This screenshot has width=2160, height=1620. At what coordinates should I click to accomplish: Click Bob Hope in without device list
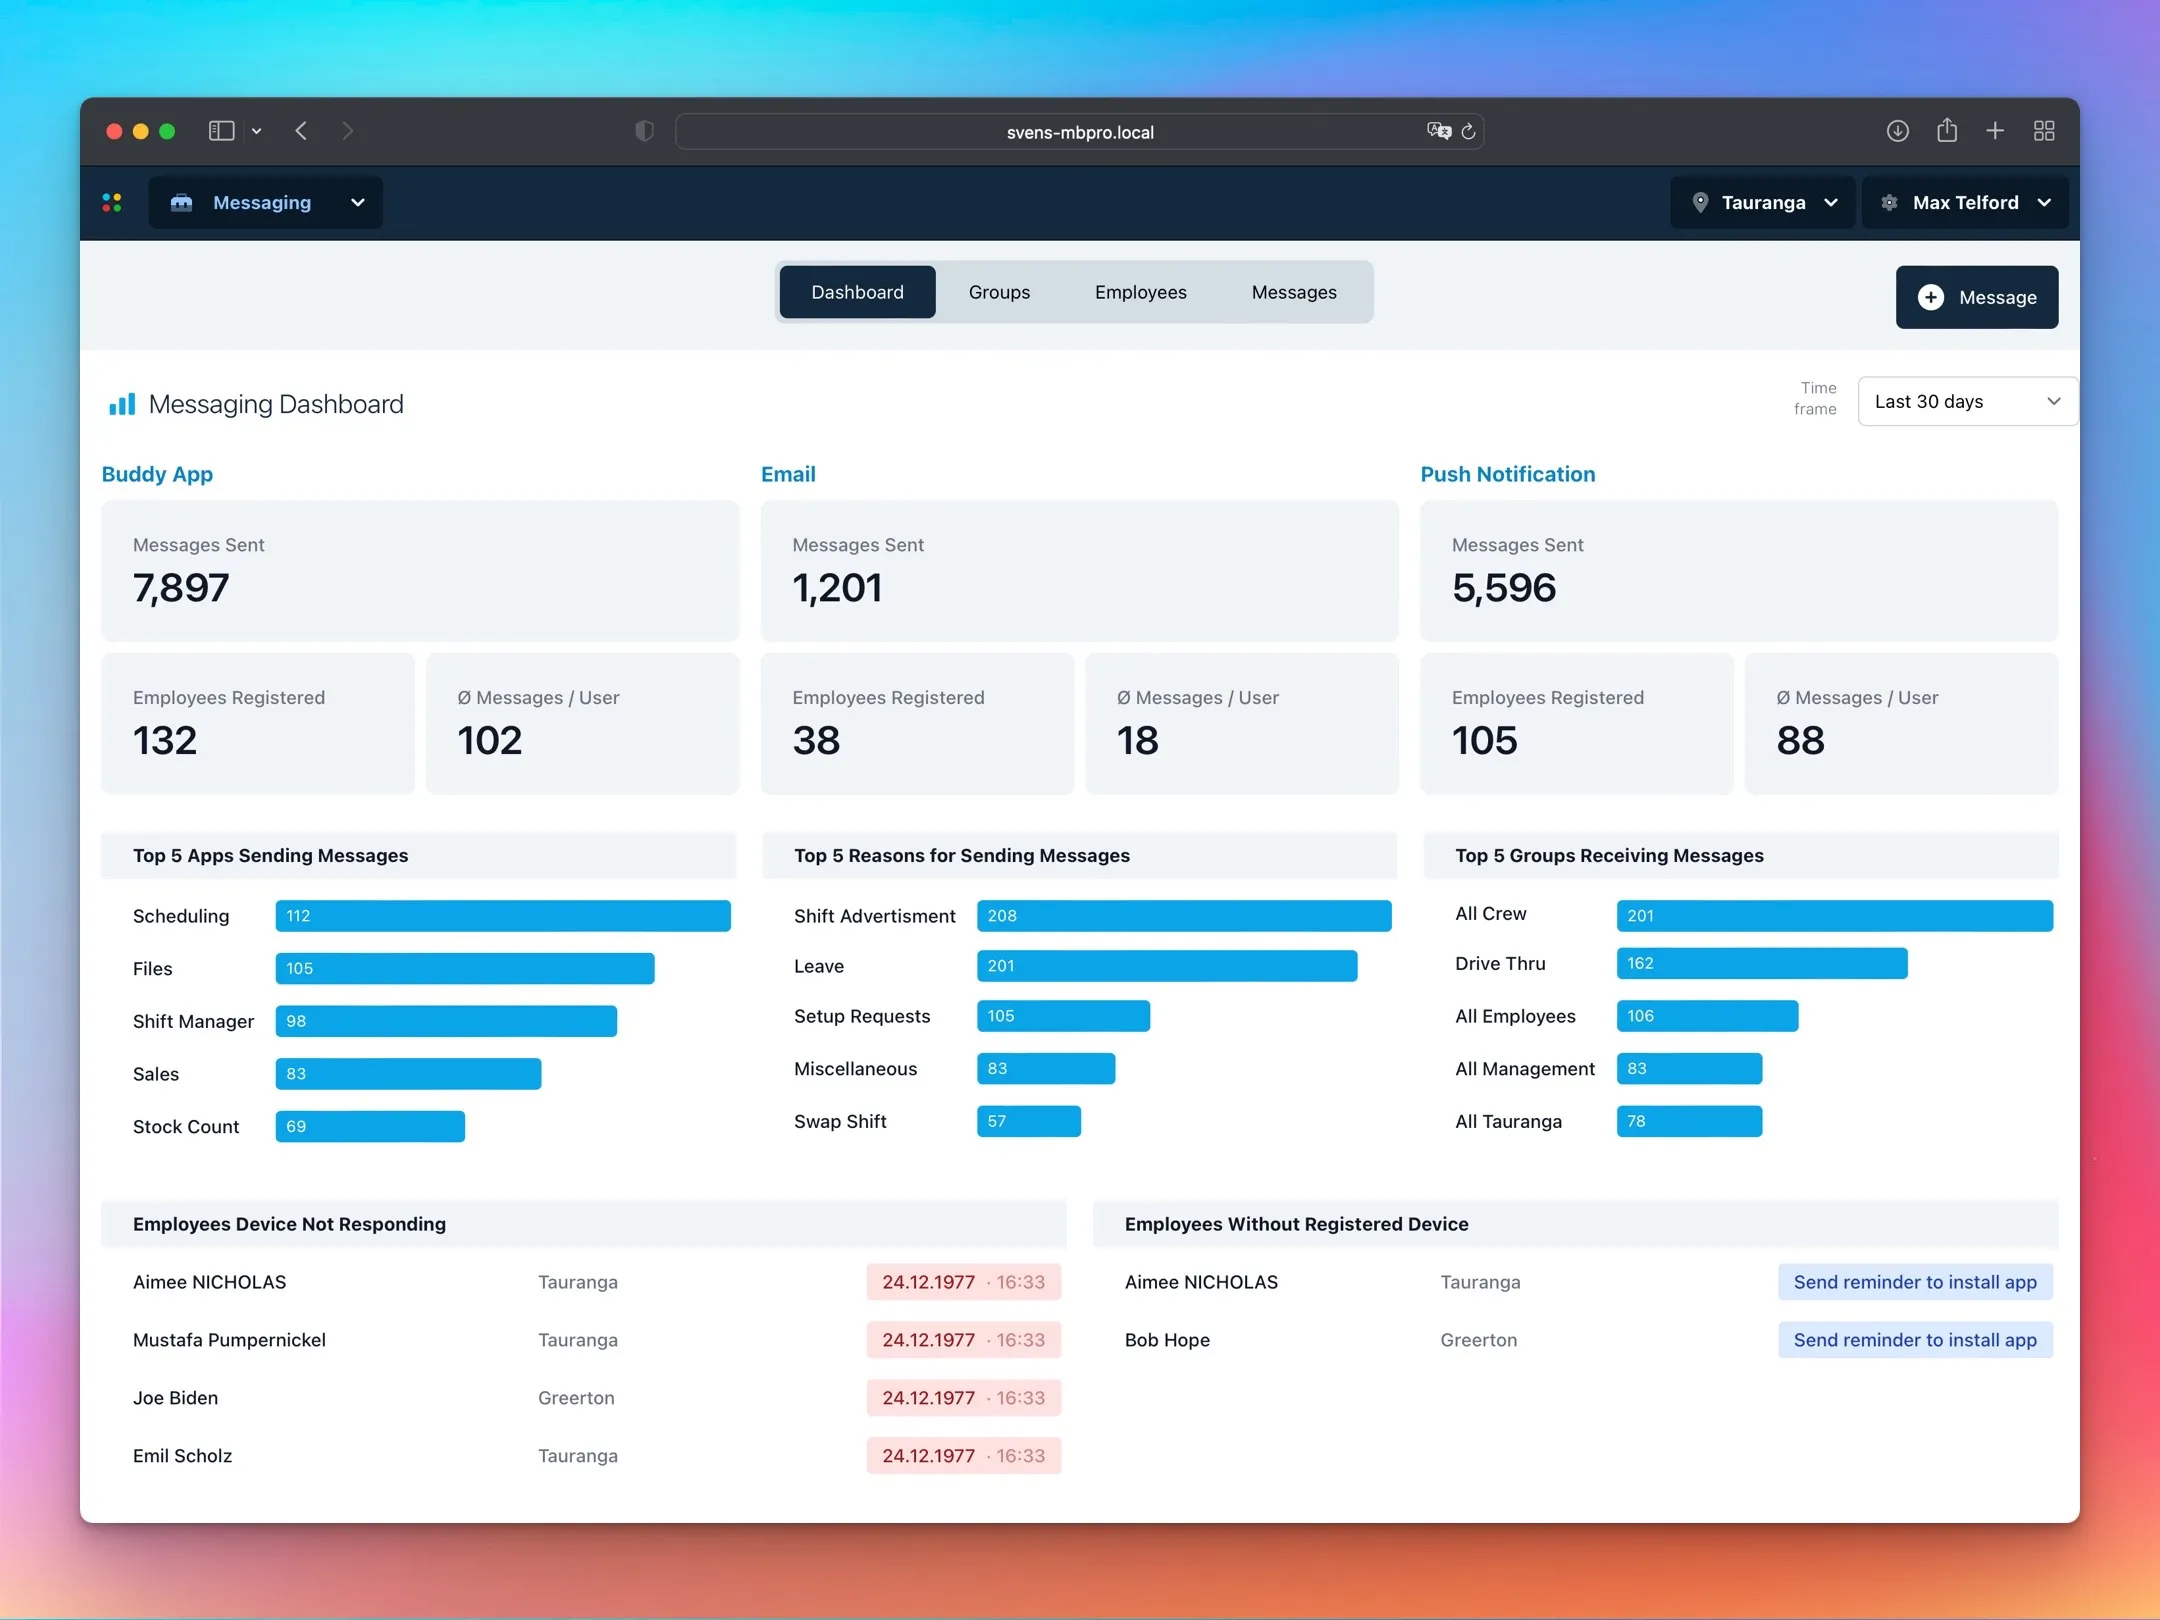click(x=1167, y=1340)
